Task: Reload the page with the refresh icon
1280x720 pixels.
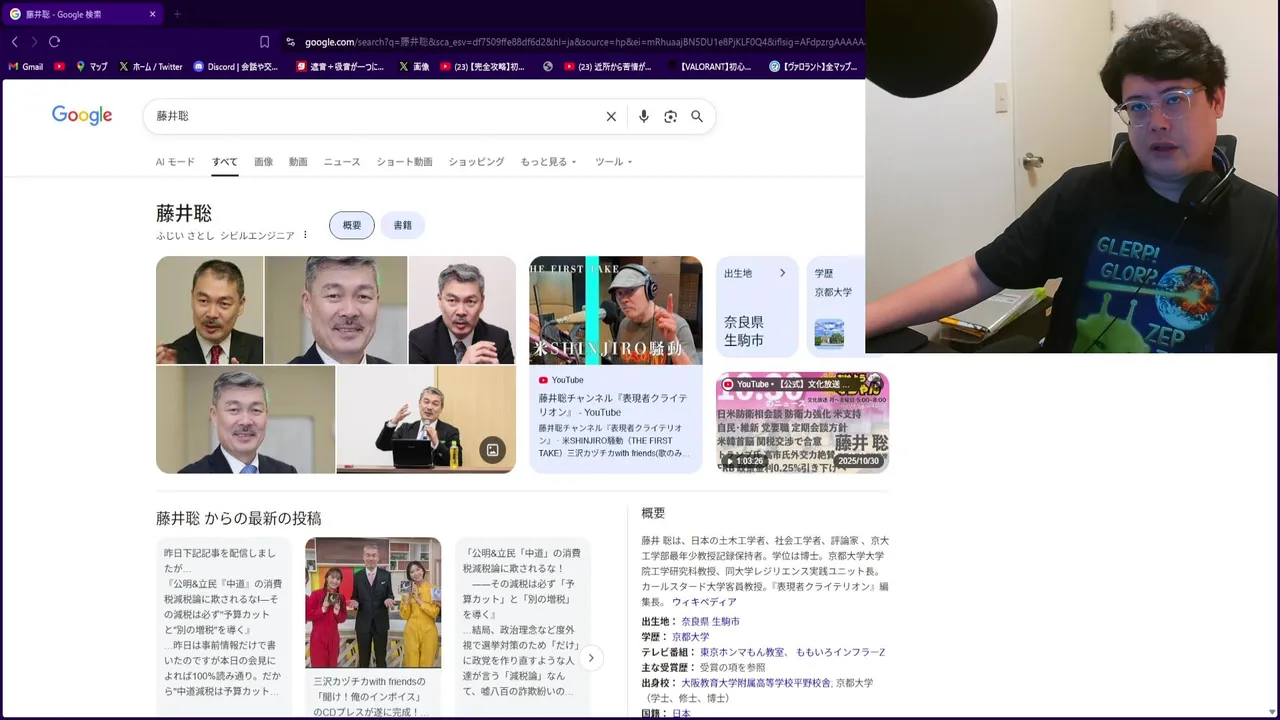Action: coord(54,42)
